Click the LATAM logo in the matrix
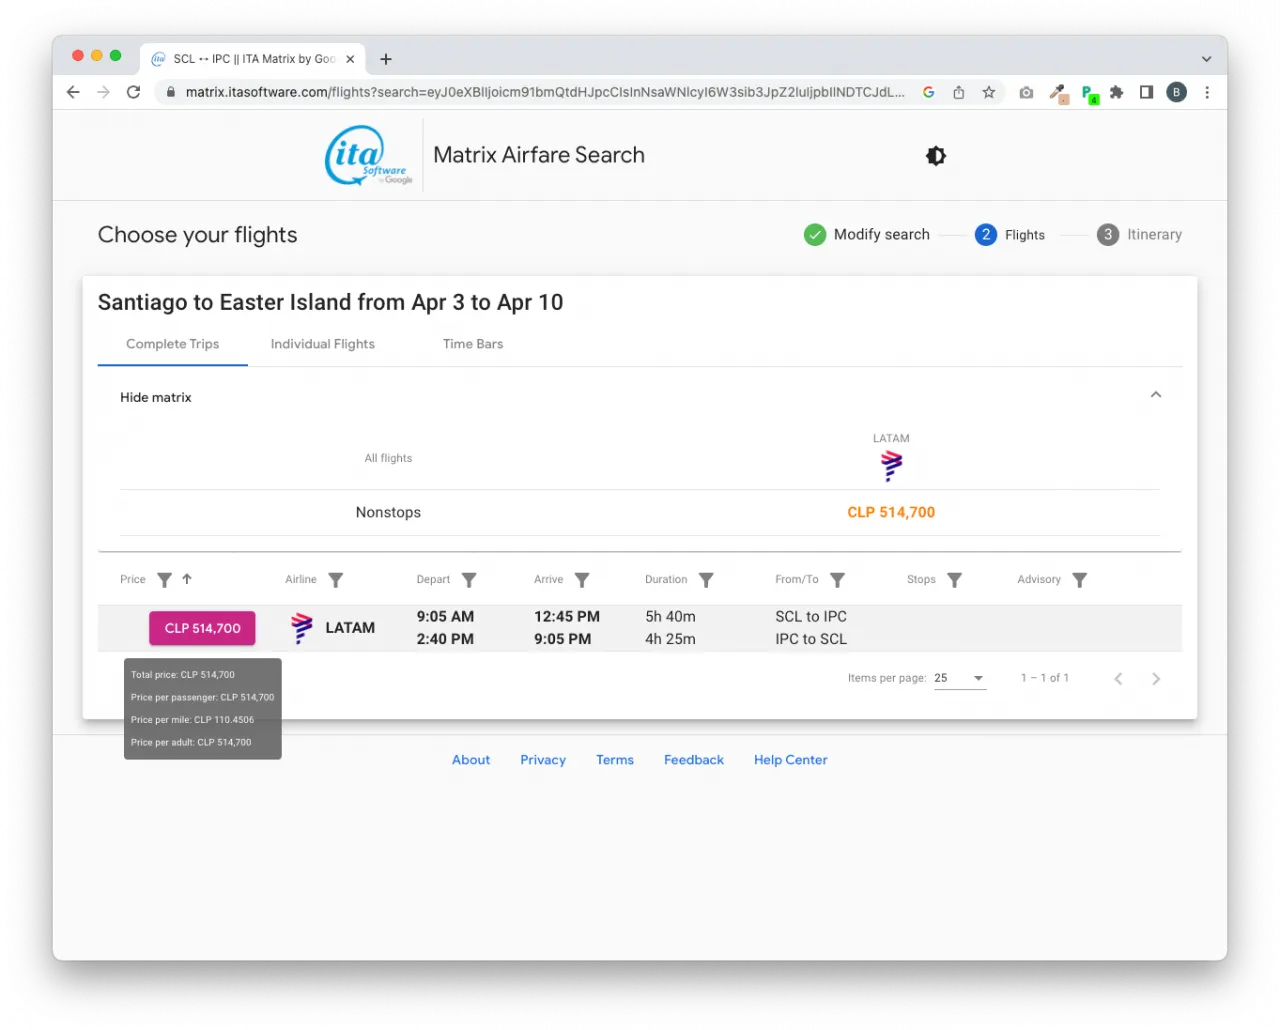Screen dimensions: 1280x1030 891,465
